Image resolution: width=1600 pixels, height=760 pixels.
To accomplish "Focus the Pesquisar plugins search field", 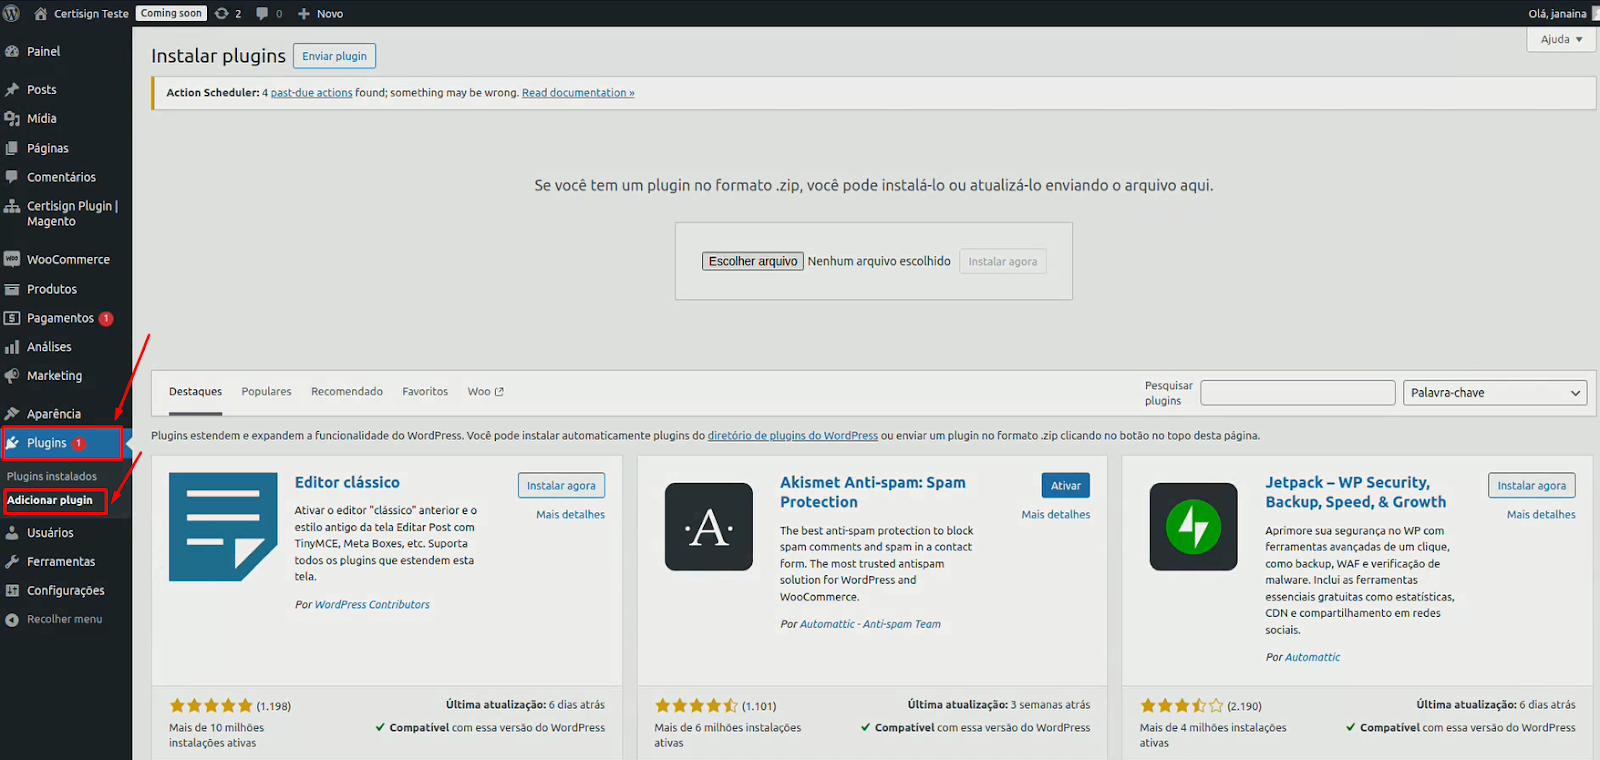I will [x=1298, y=393].
